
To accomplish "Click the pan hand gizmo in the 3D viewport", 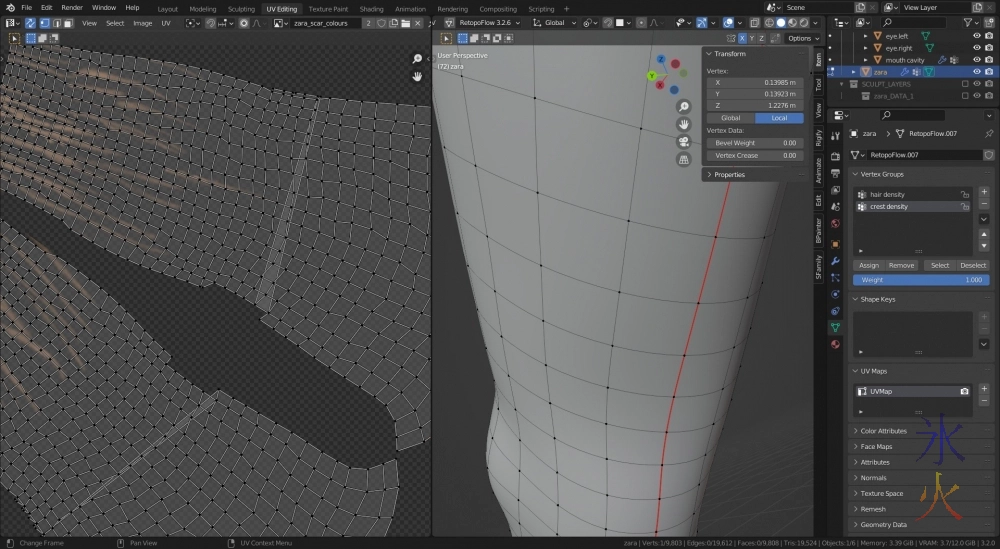I will coord(684,124).
